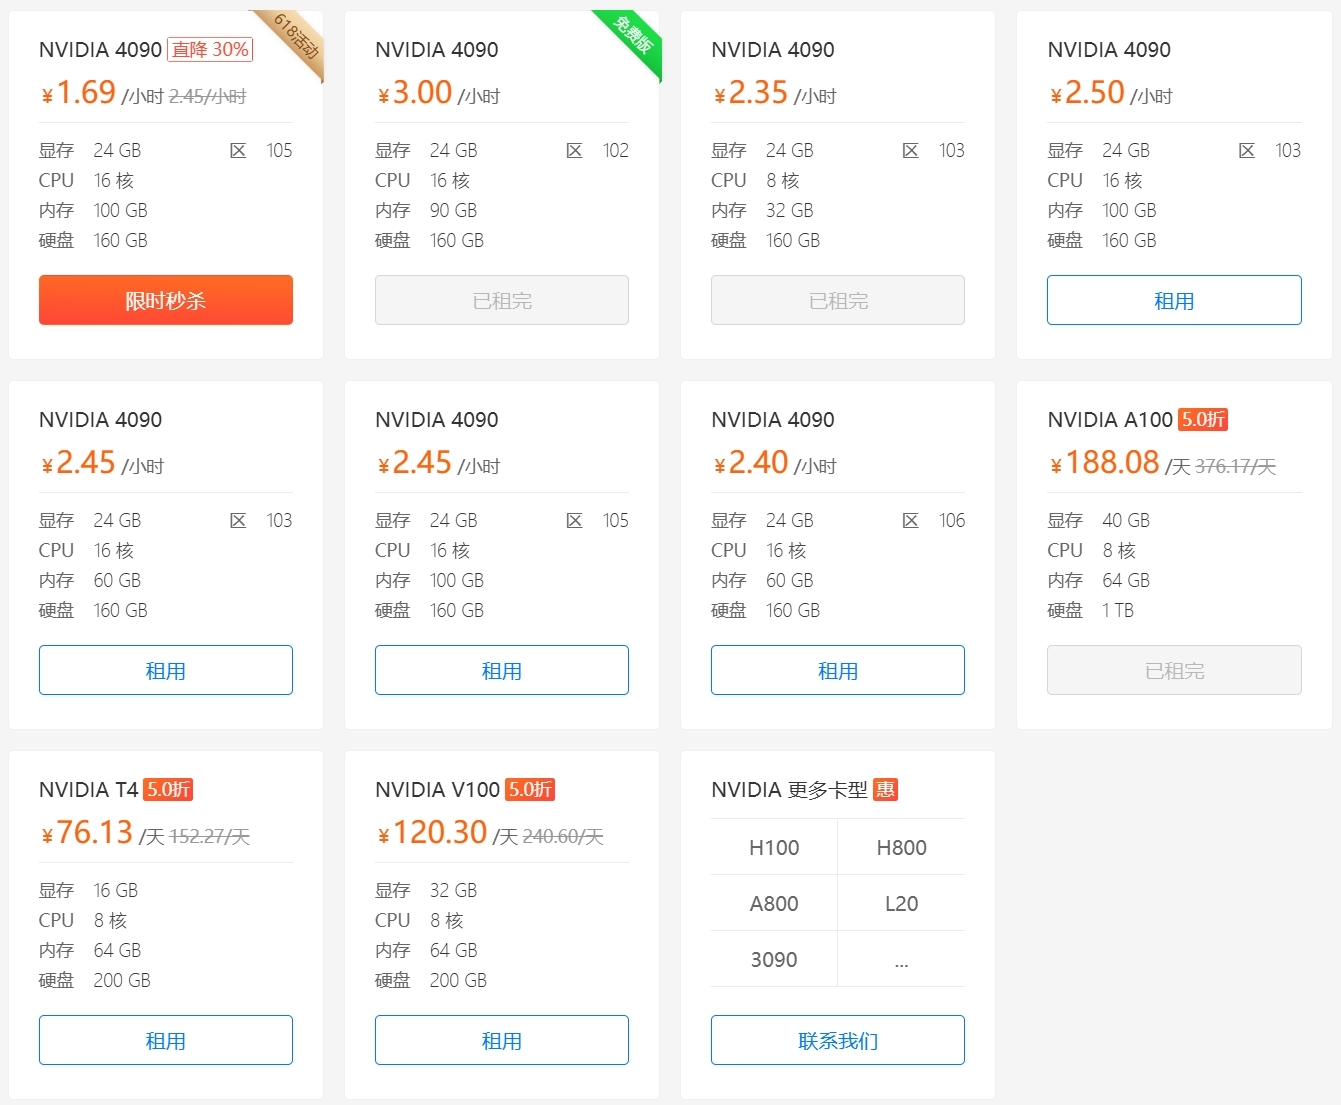Click the T4 5.0折 discount badge

[168, 790]
